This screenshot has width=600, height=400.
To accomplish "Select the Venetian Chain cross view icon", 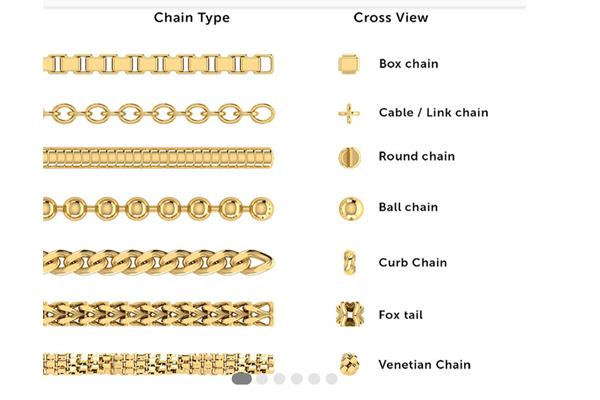I will point(349,364).
